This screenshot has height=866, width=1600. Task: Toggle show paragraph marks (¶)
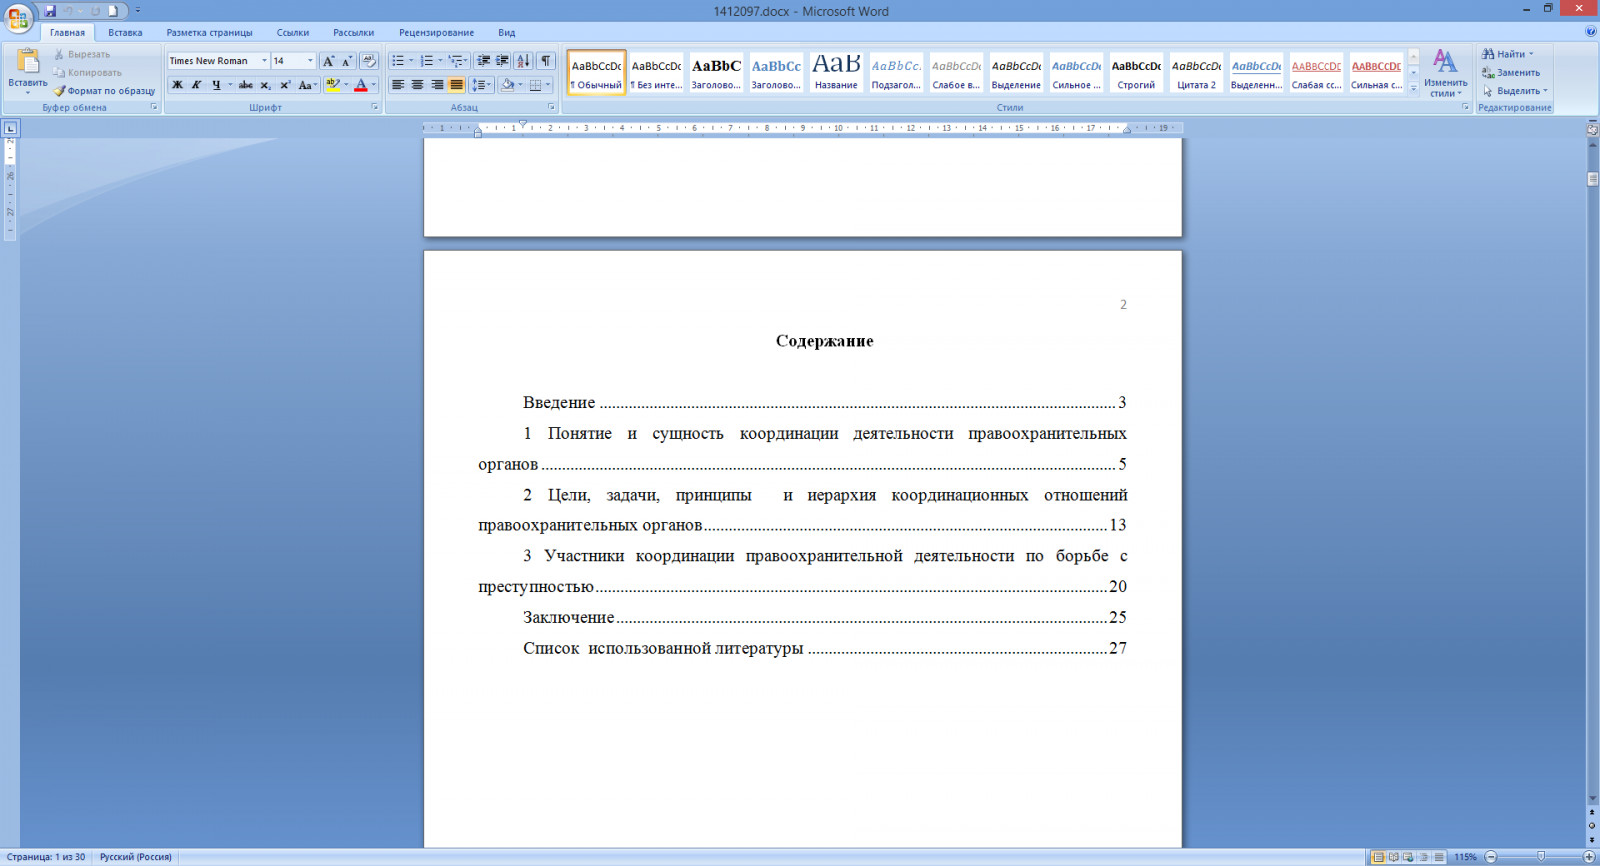tap(546, 61)
